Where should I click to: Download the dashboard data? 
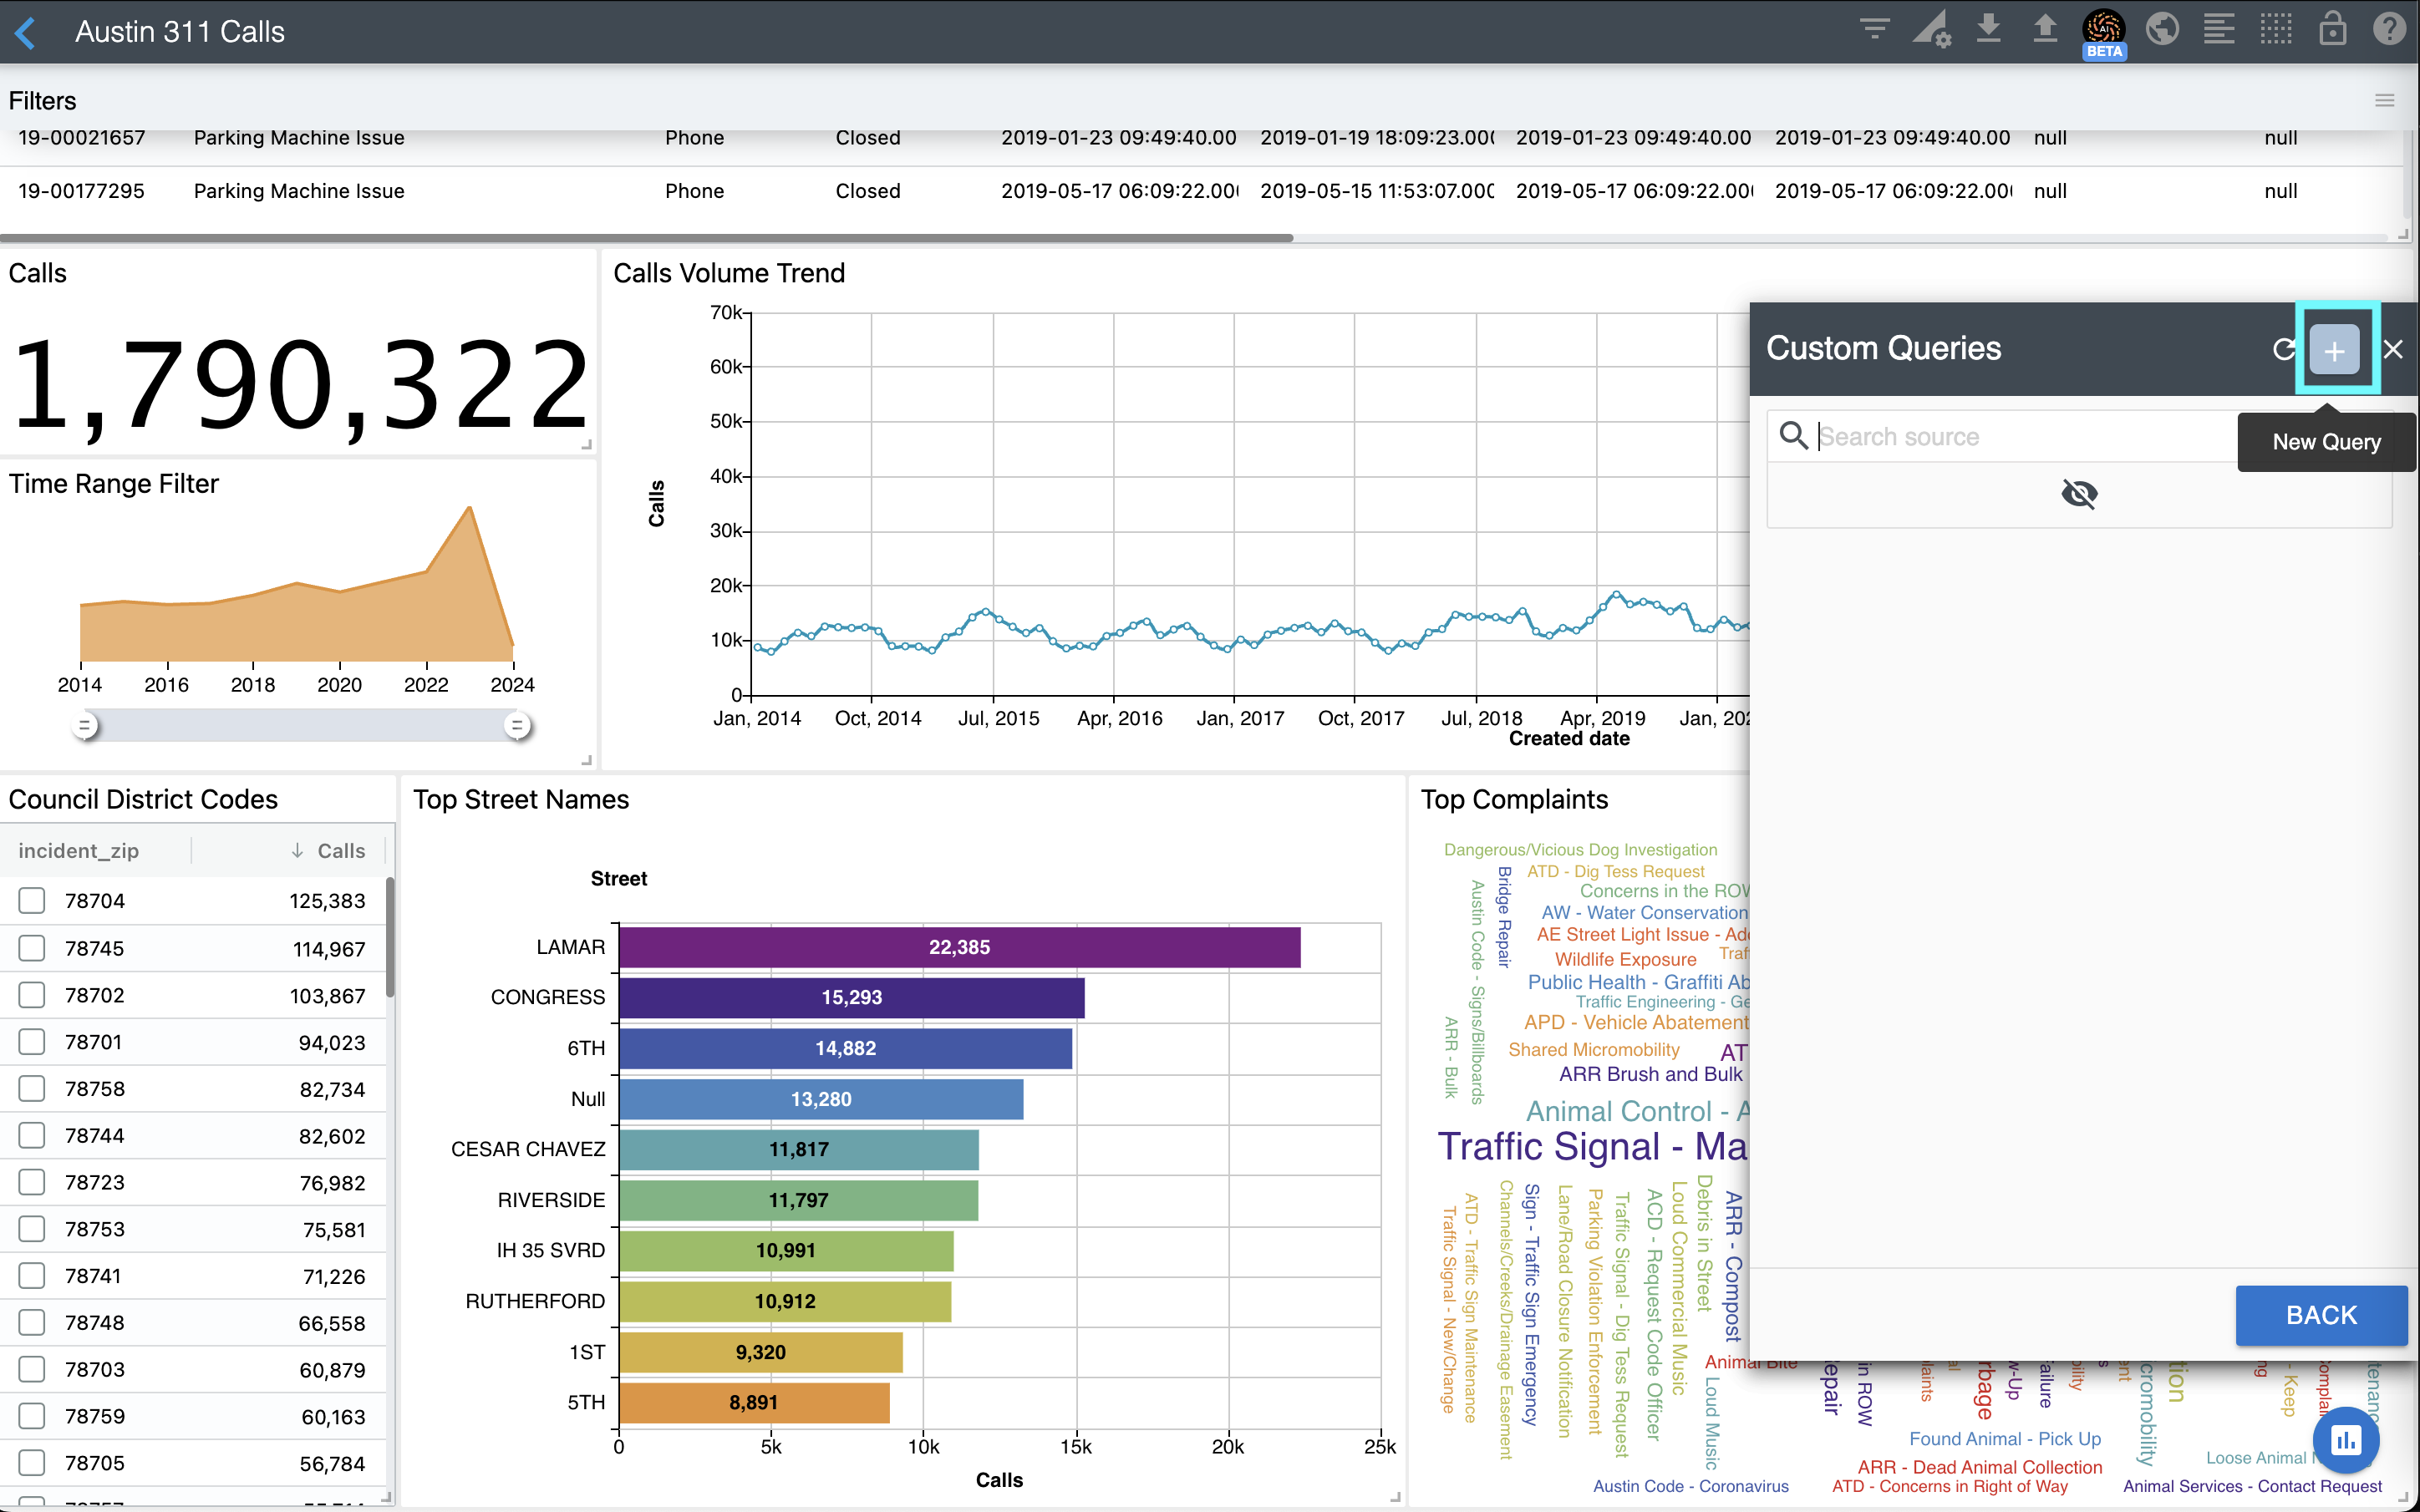[1988, 30]
